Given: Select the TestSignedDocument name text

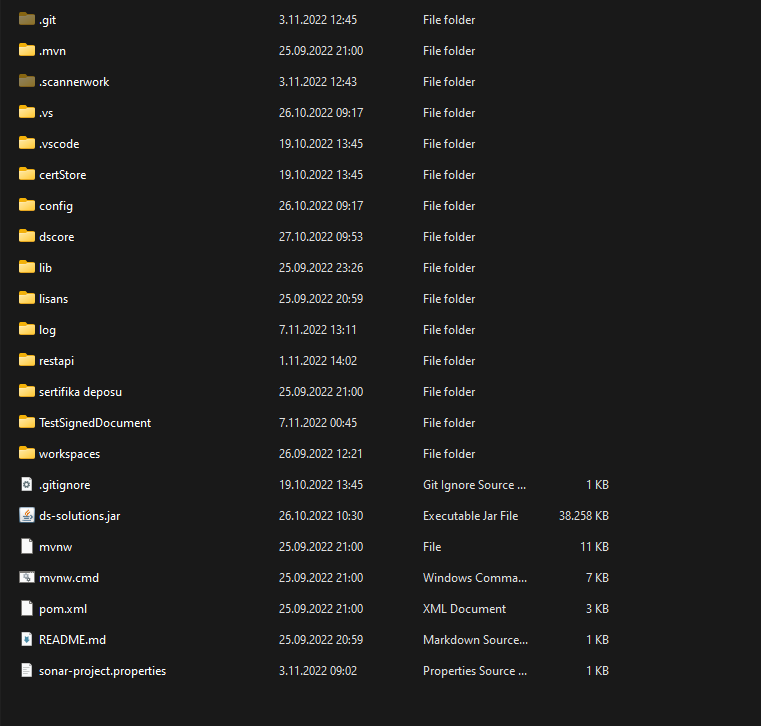Looking at the screenshot, I should coord(95,423).
